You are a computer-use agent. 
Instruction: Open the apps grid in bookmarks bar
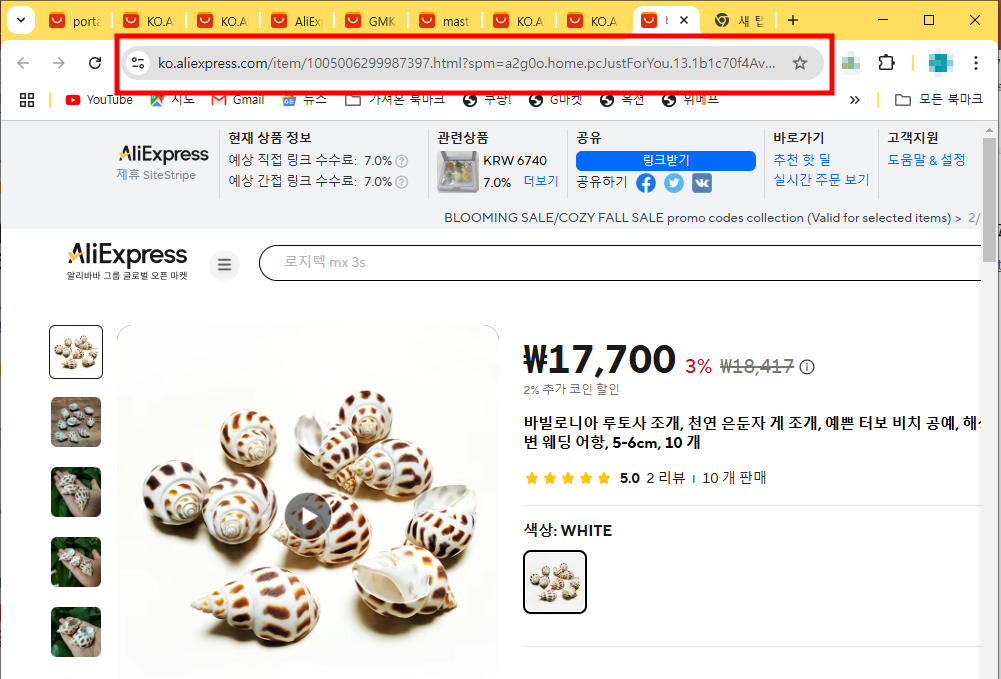[27, 100]
